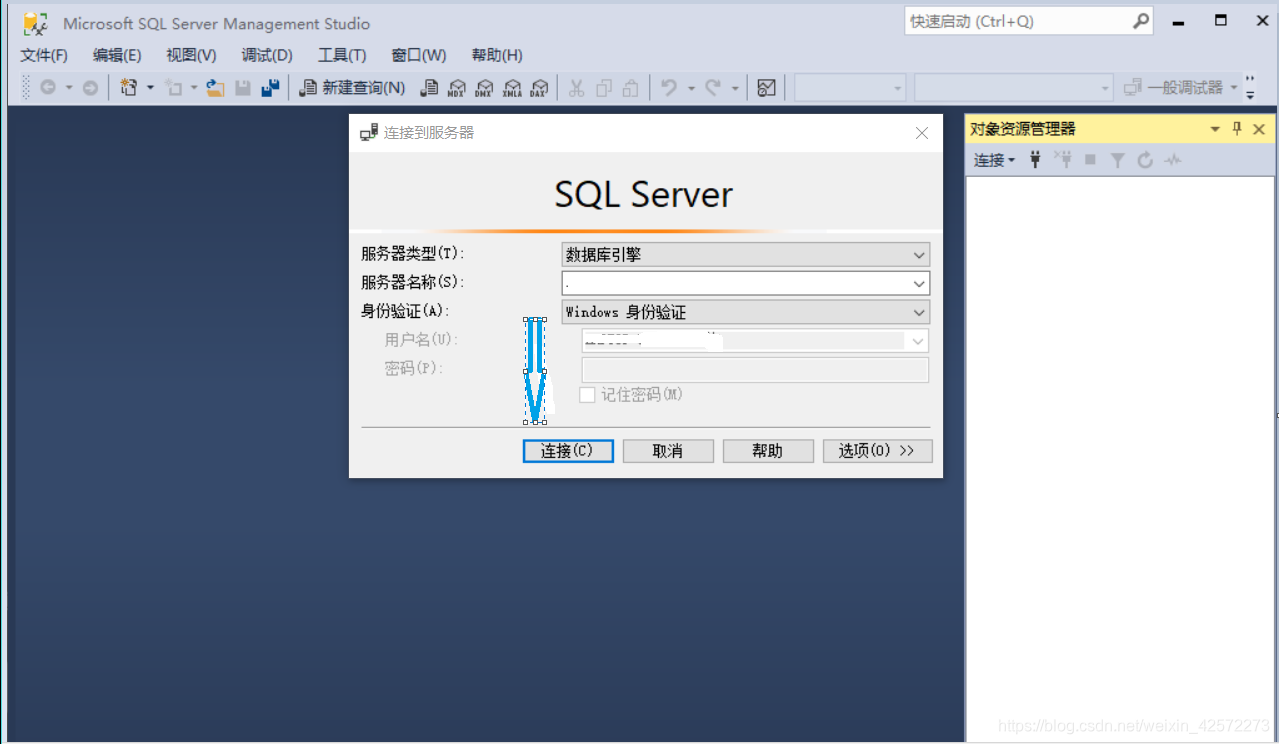
Task: Click the 连接(C) button
Action: (567, 451)
